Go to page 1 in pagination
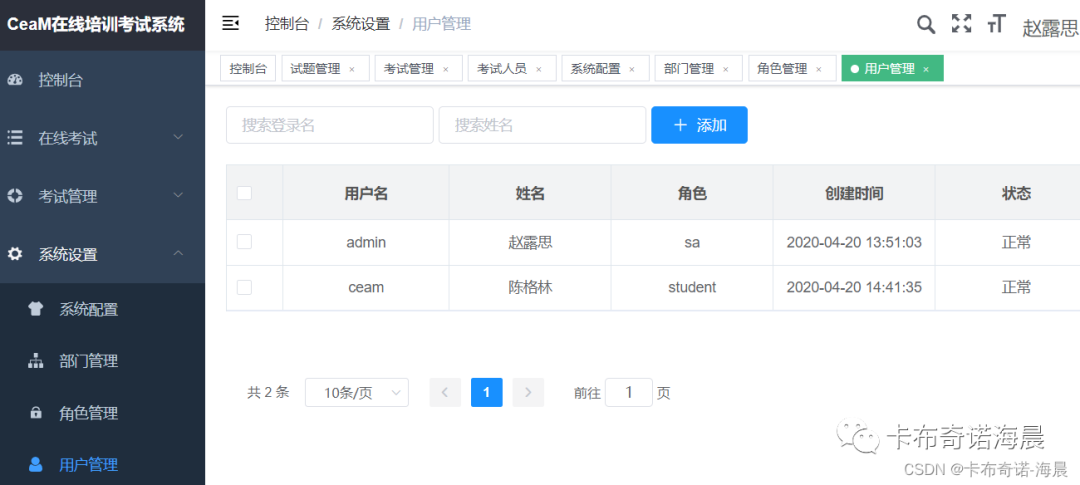This screenshot has width=1080, height=485. pyautogui.click(x=486, y=393)
